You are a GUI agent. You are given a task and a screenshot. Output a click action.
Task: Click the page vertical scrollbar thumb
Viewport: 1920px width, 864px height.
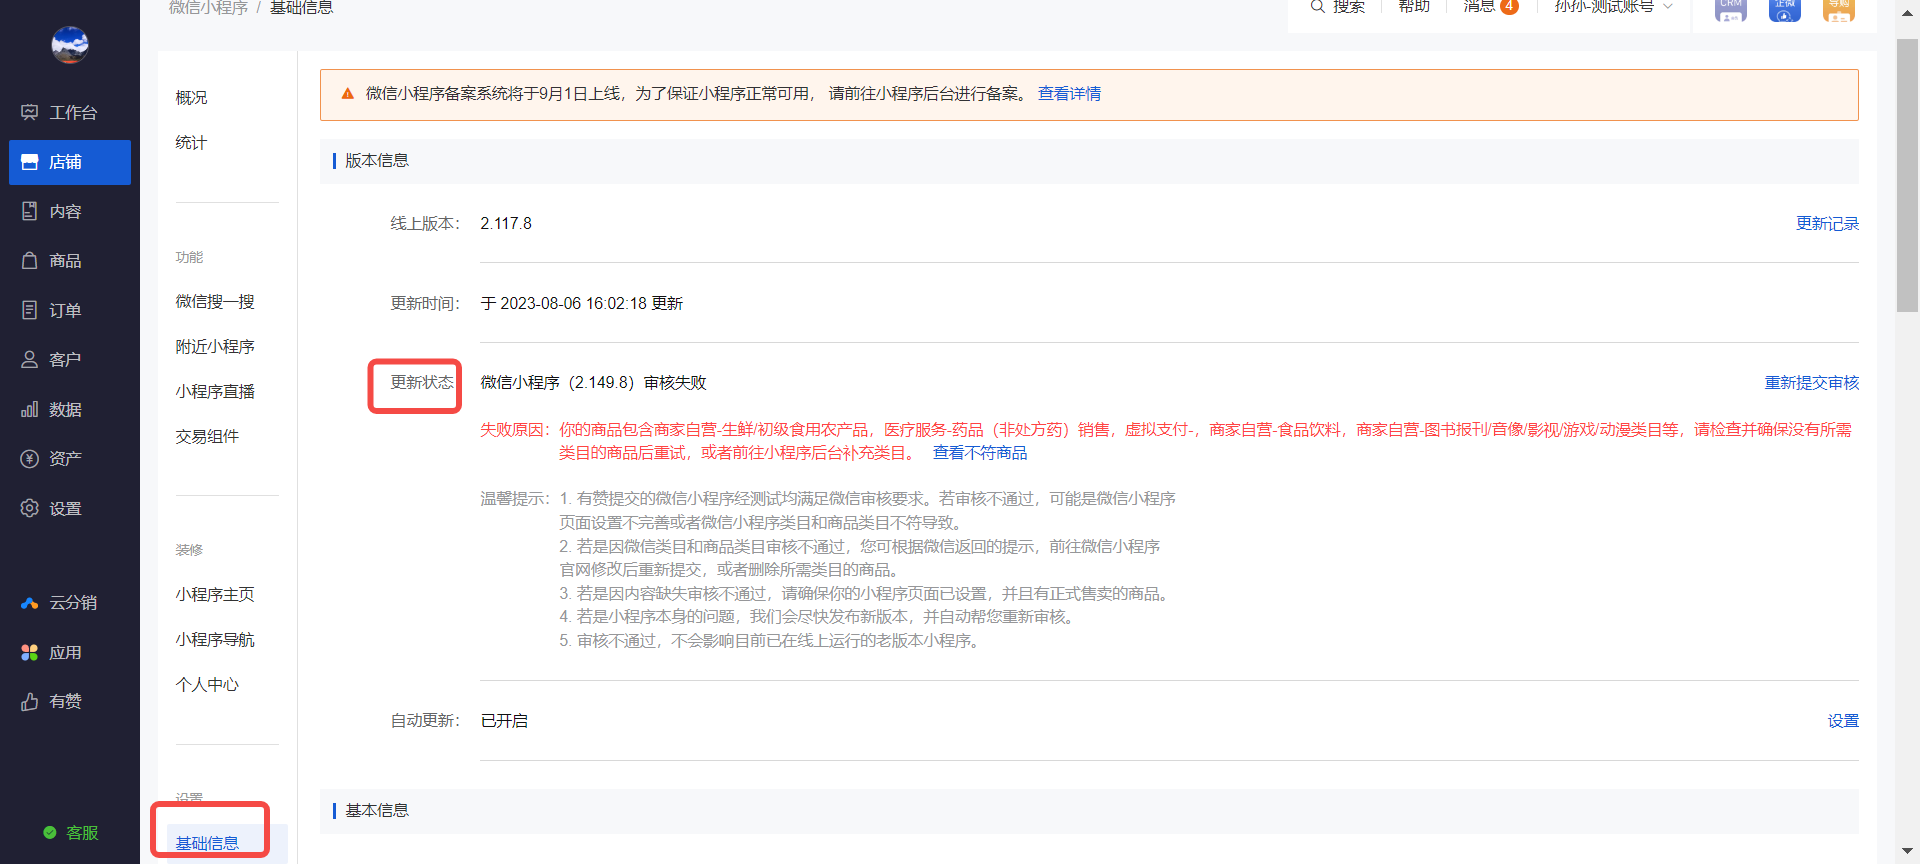(x=1908, y=175)
